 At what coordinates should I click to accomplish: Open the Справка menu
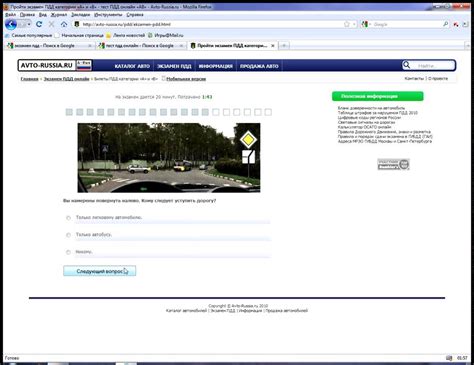click(135, 15)
